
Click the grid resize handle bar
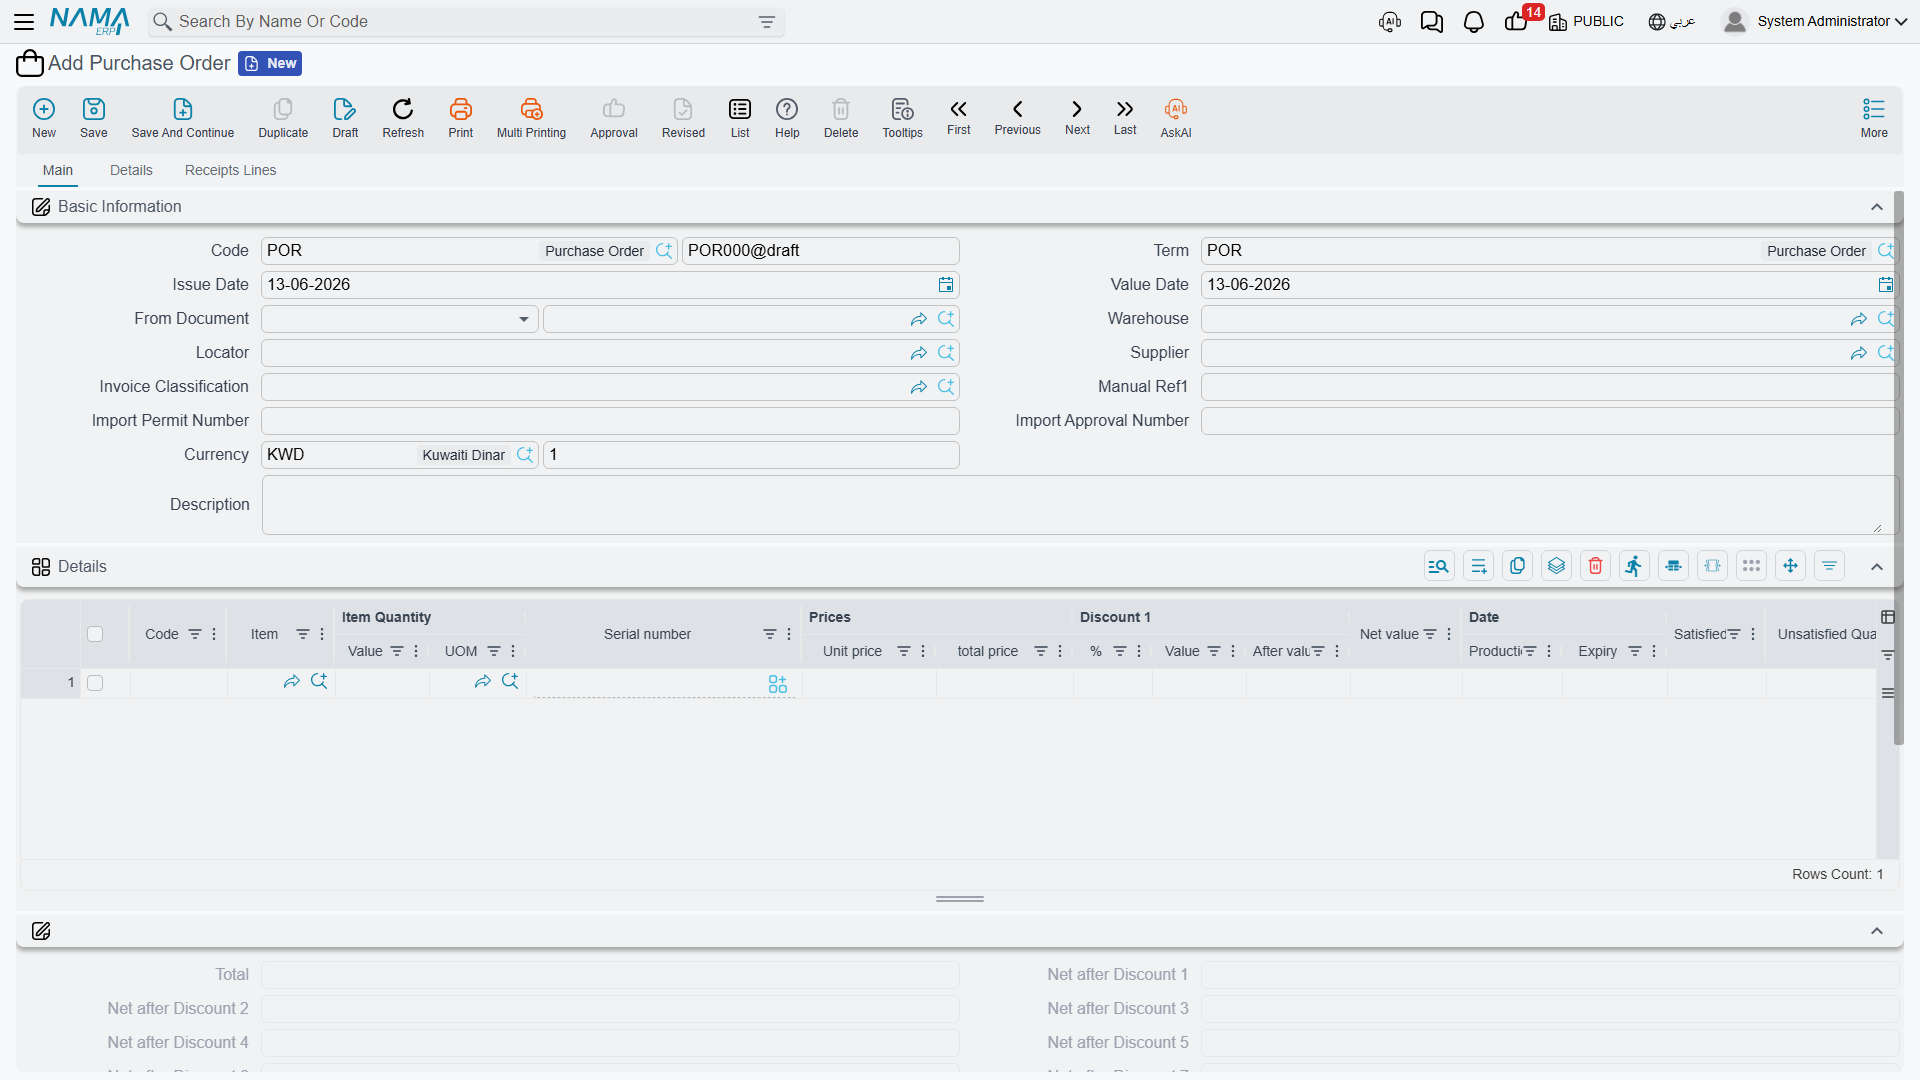pyautogui.click(x=960, y=899)
